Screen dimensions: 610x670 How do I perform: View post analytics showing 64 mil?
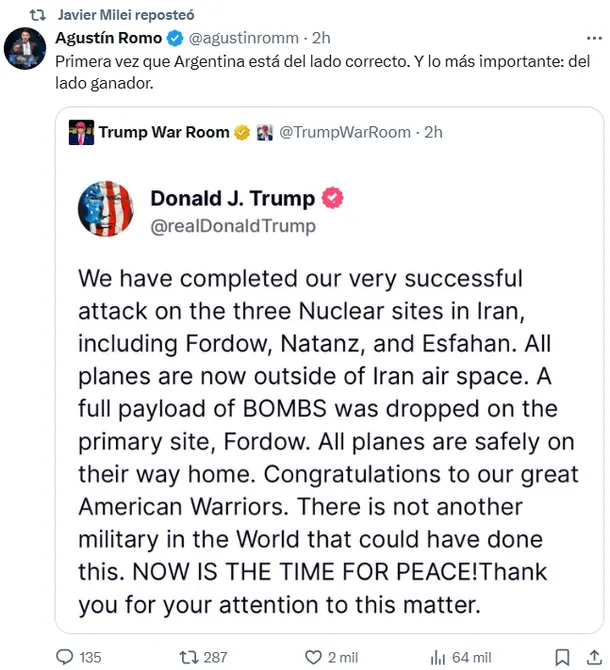[x=437, y=657]
